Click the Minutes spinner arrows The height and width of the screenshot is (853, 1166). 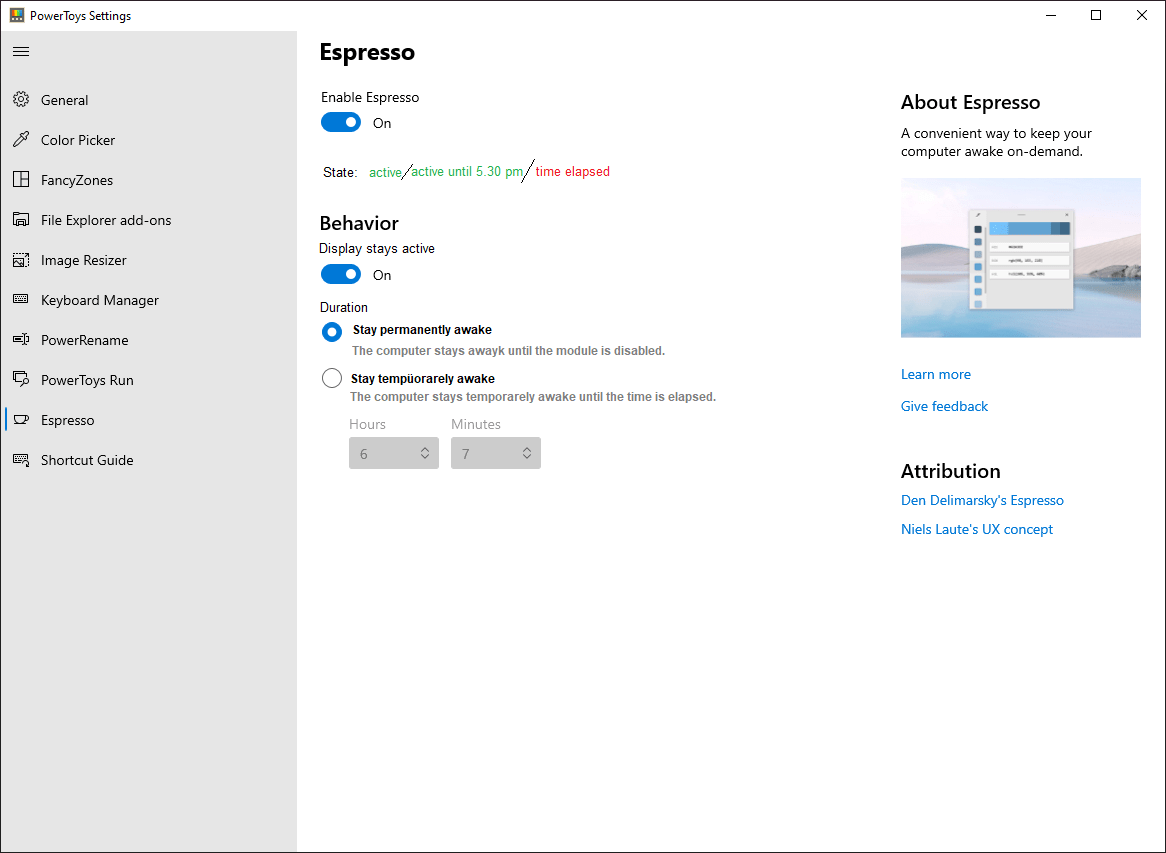pos(526,453)
